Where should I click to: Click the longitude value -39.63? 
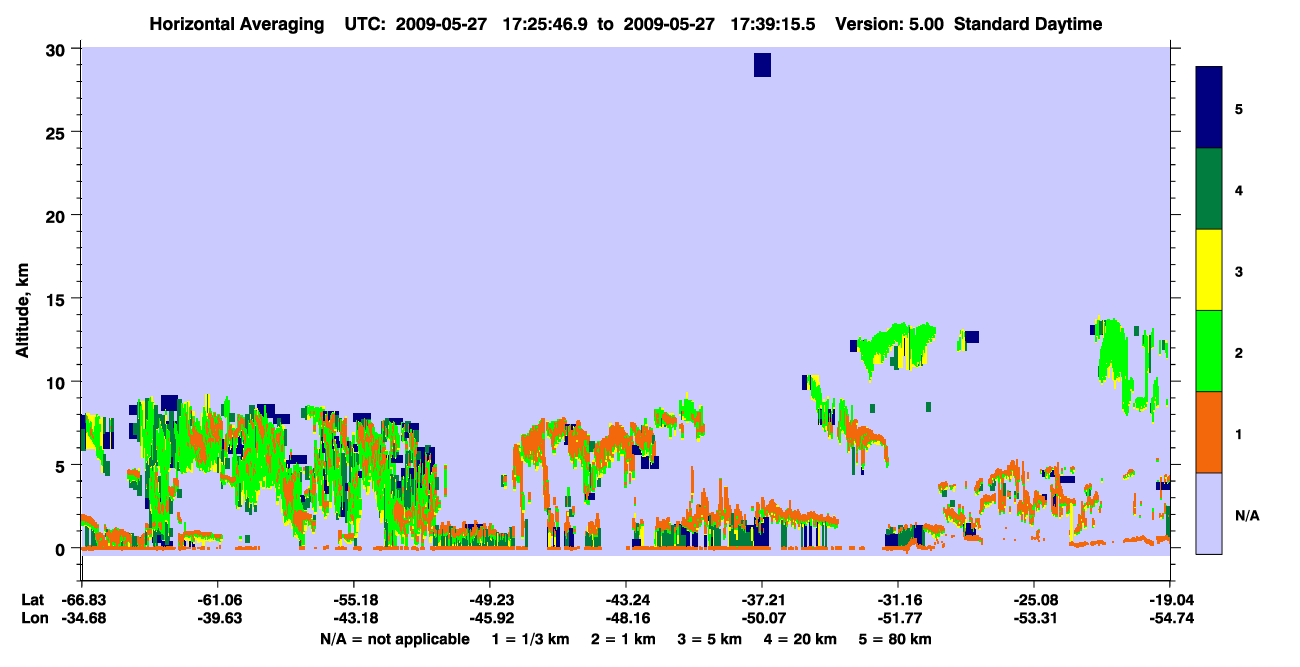coord(218,618)
